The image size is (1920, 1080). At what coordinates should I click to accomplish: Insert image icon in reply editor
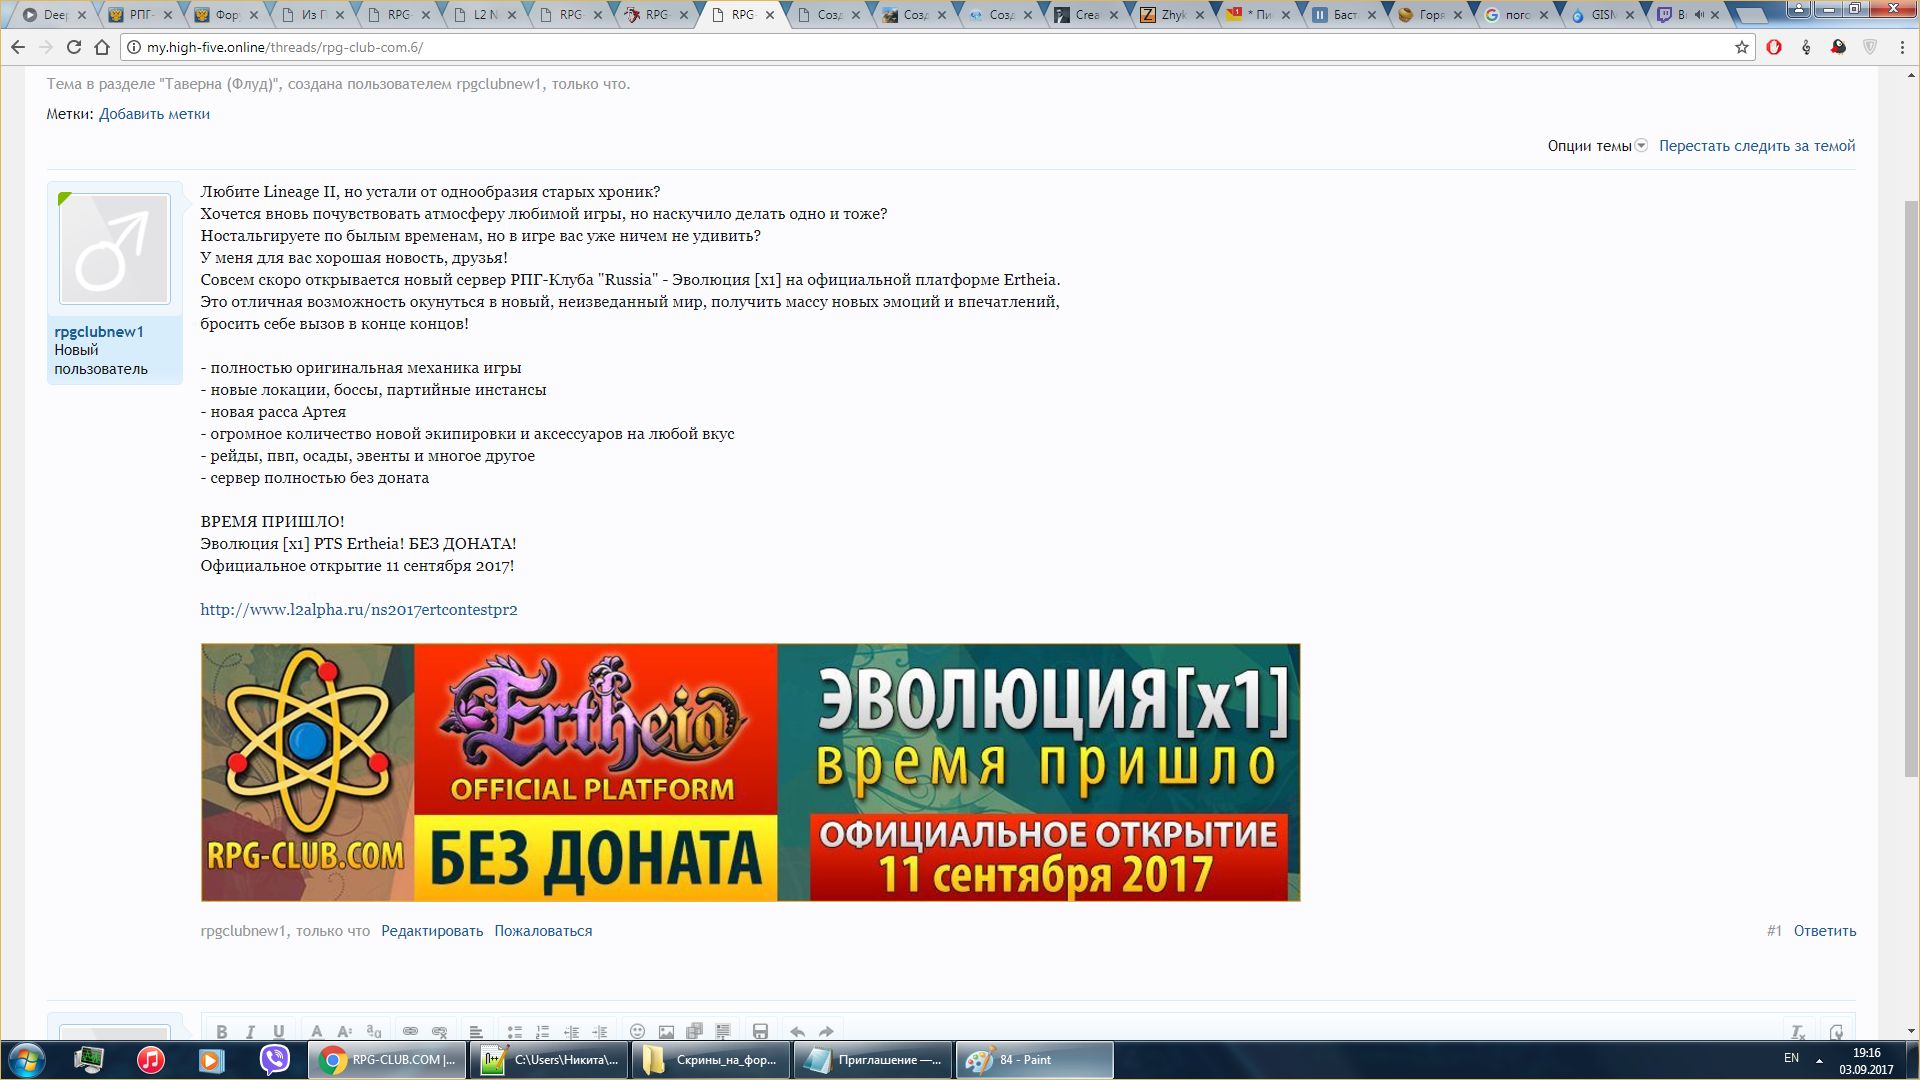[666, 1031]
